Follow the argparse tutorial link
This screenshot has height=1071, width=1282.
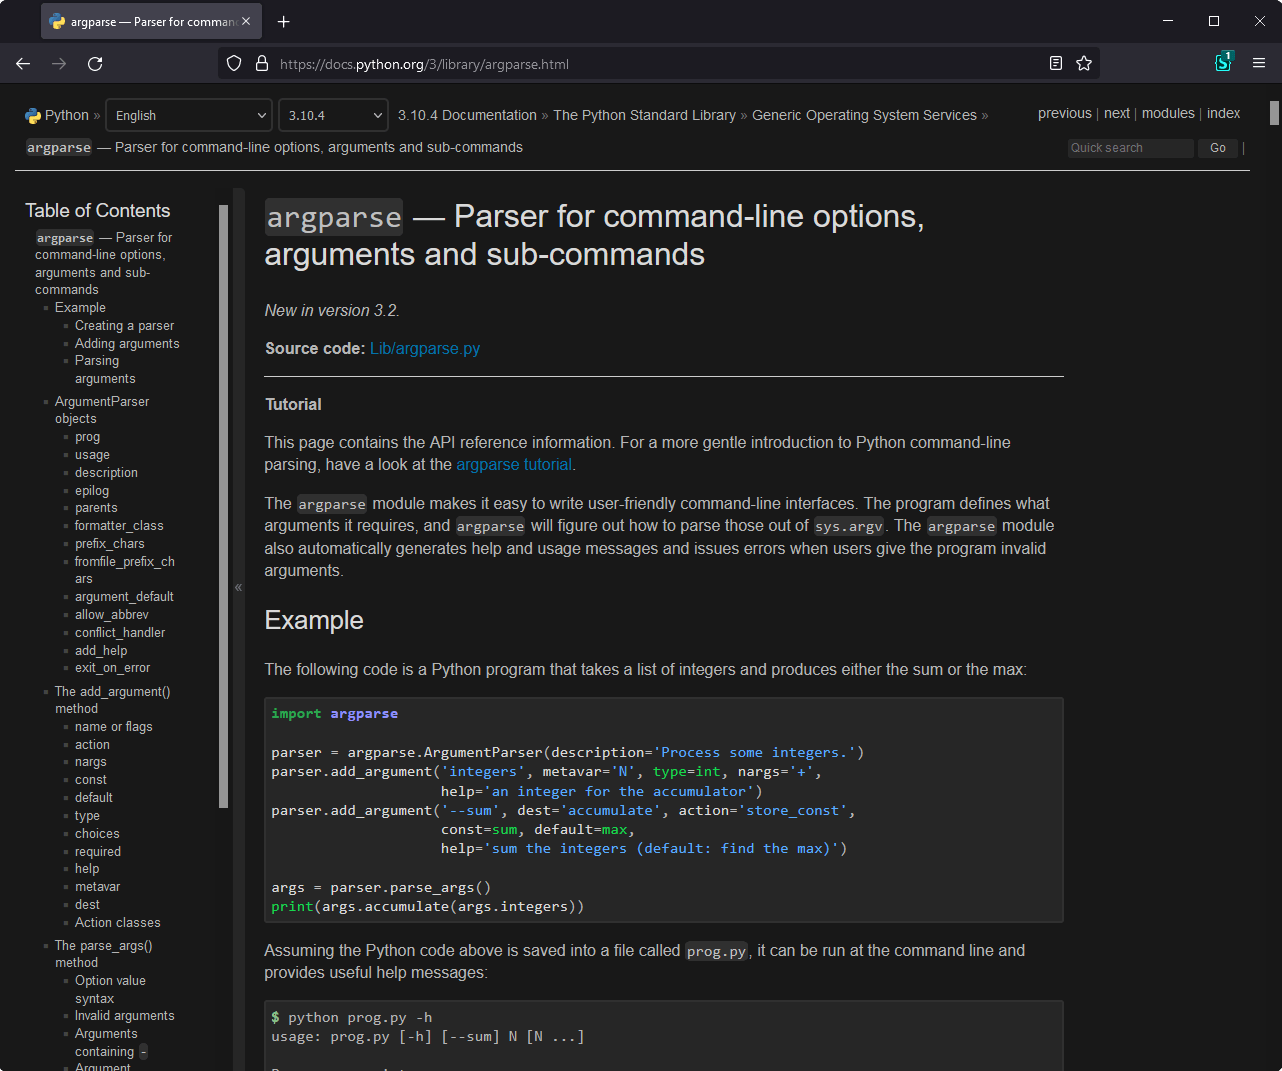tap(513, 464)
